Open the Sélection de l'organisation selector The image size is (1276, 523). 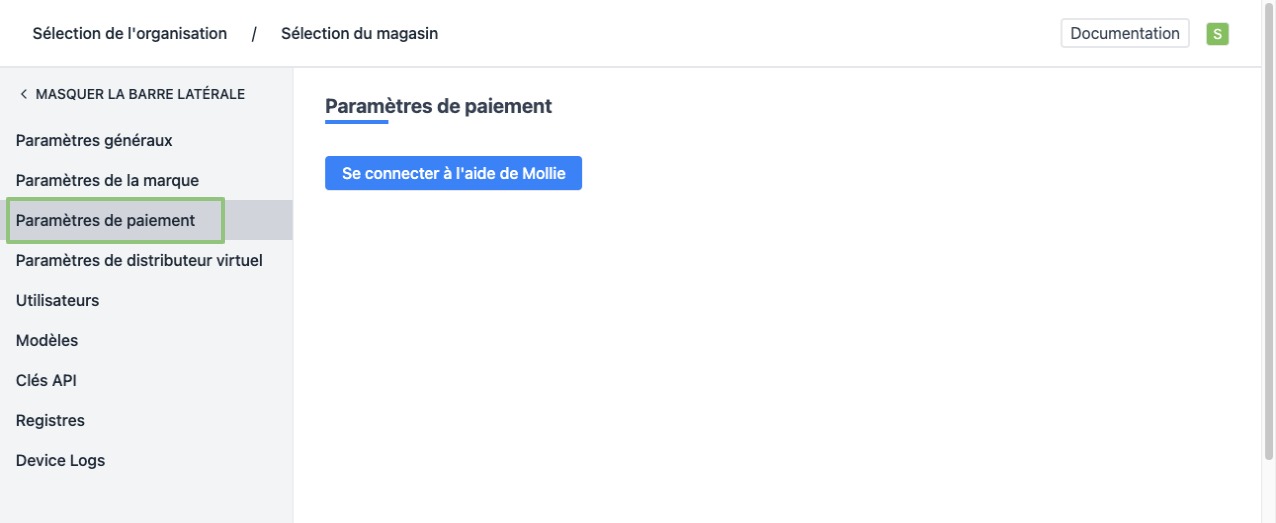[130, 34]
